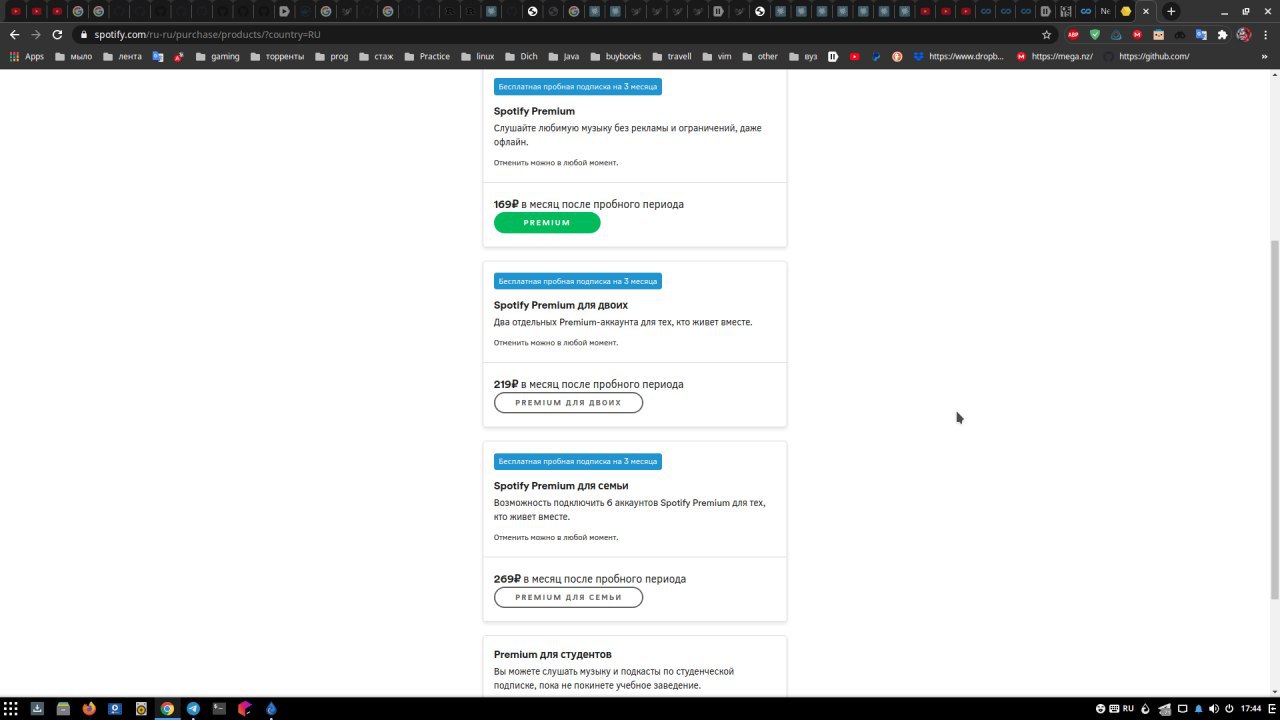
Task: Open the лента bookmarks folder
Action: (x=122, y=57)
